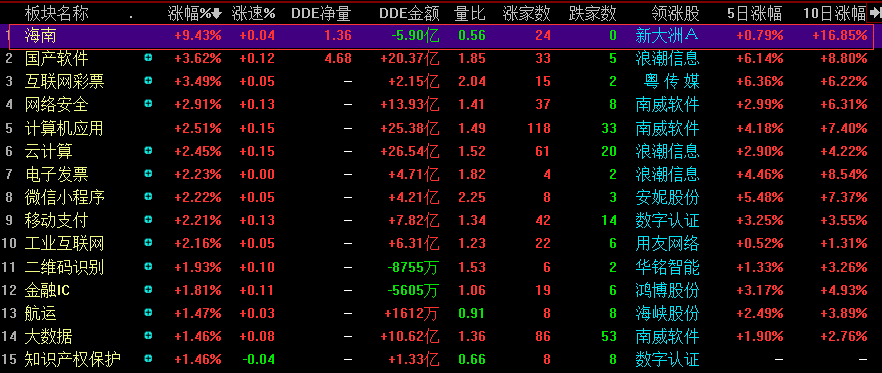Expand the 微信小程序 plus icon
This screenshot has height=373, width=882.
coord(148,197)
